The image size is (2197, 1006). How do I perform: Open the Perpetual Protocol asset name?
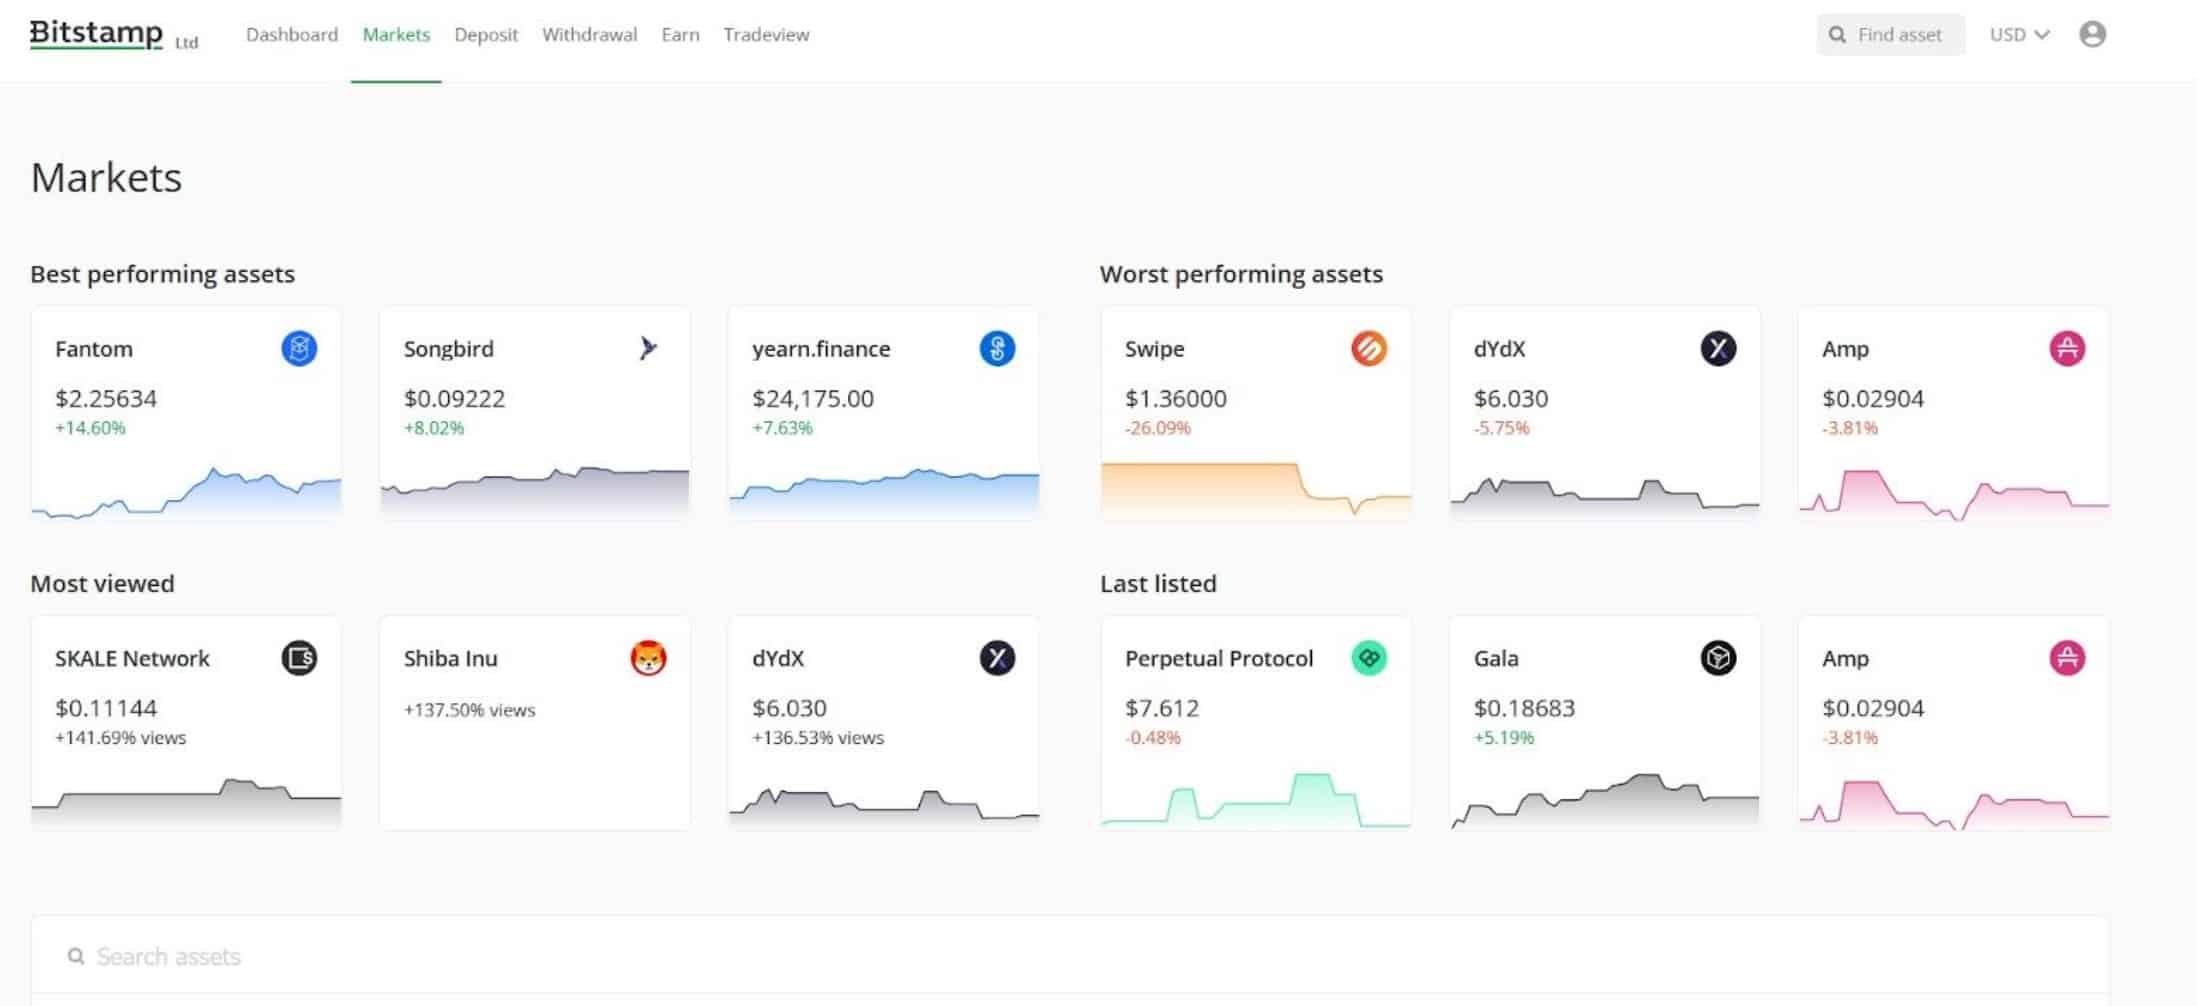pos(1219,659)
